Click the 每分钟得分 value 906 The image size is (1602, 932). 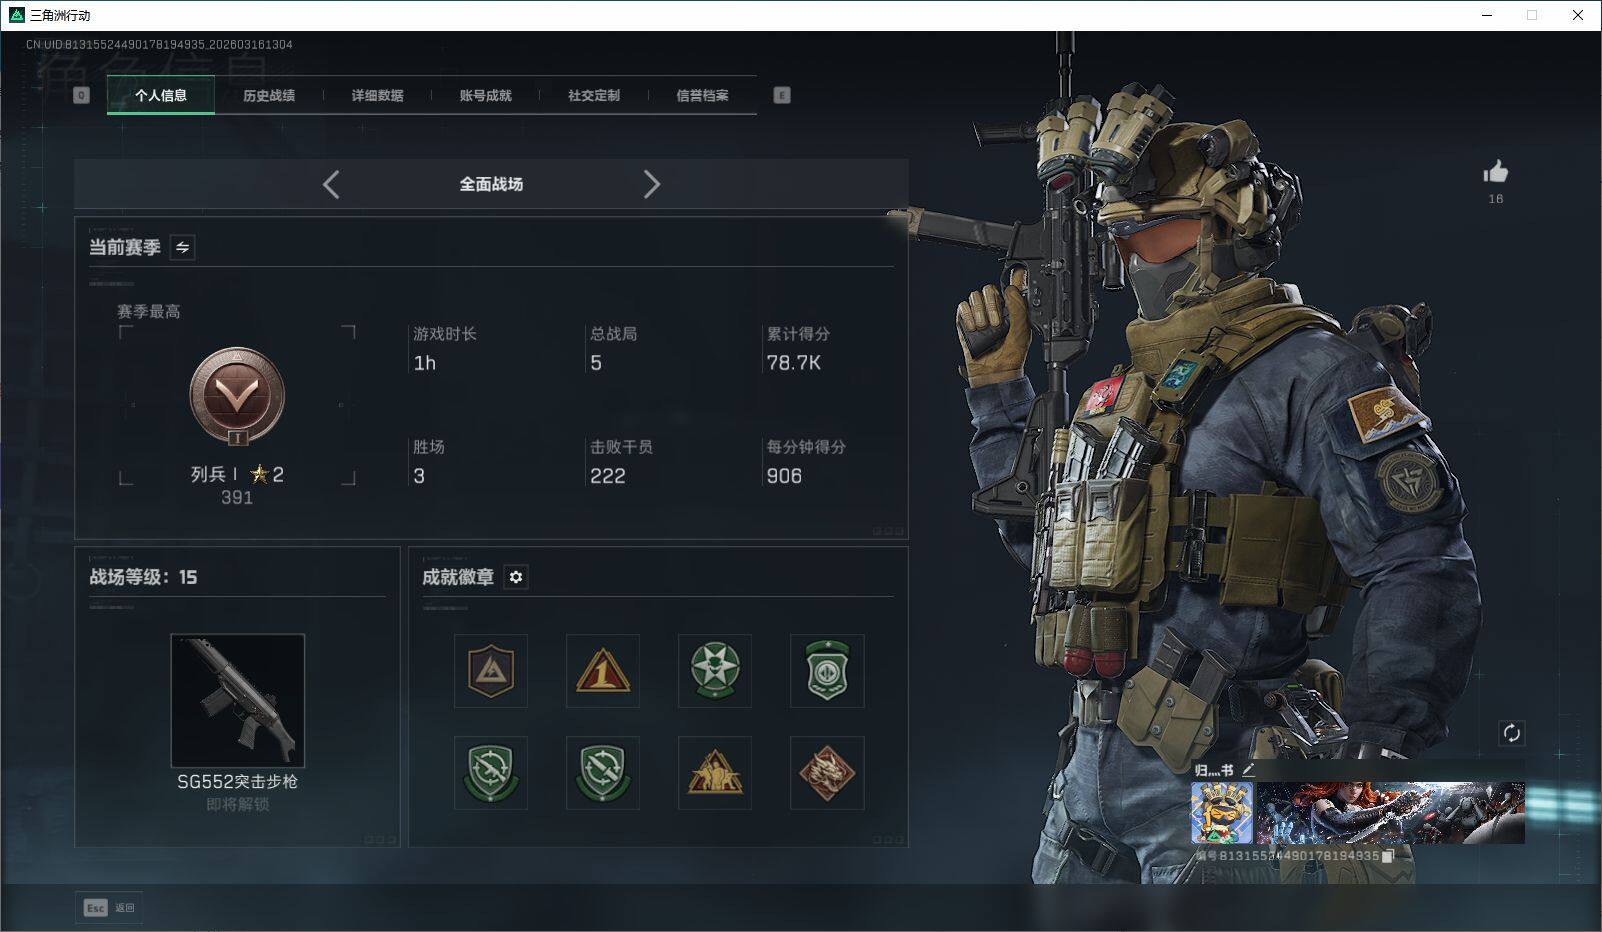[784, 476]
